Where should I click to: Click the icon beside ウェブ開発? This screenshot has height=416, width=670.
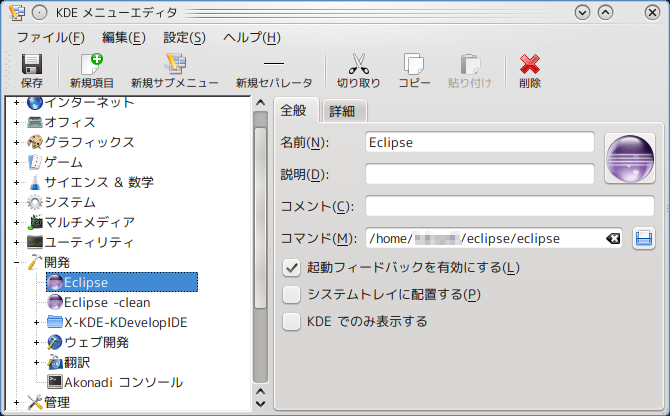point(55,342)
